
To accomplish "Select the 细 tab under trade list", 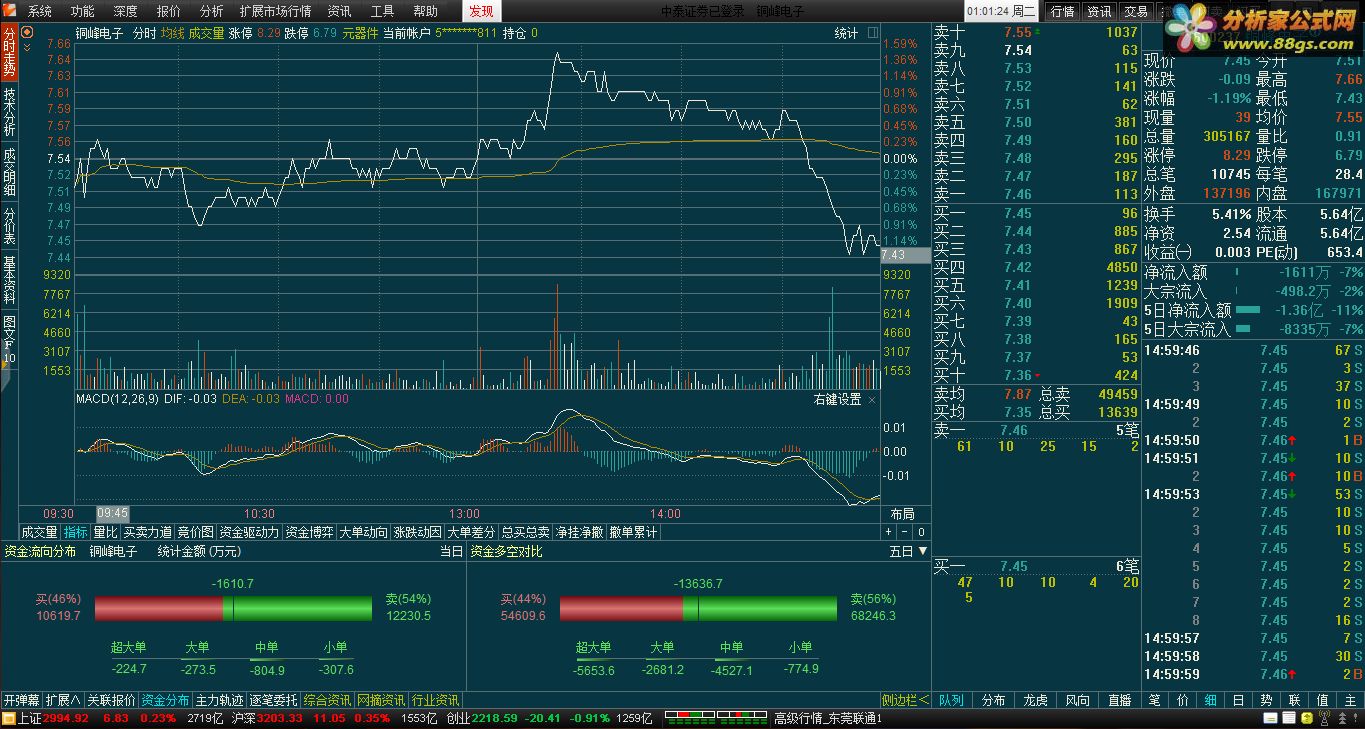I will coord(1210,700).
